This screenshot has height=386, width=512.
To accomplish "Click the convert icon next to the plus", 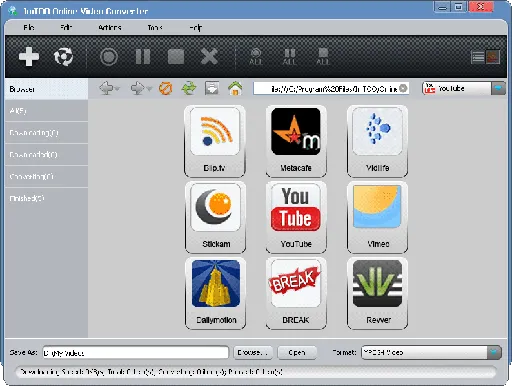I will coord(63,56).
